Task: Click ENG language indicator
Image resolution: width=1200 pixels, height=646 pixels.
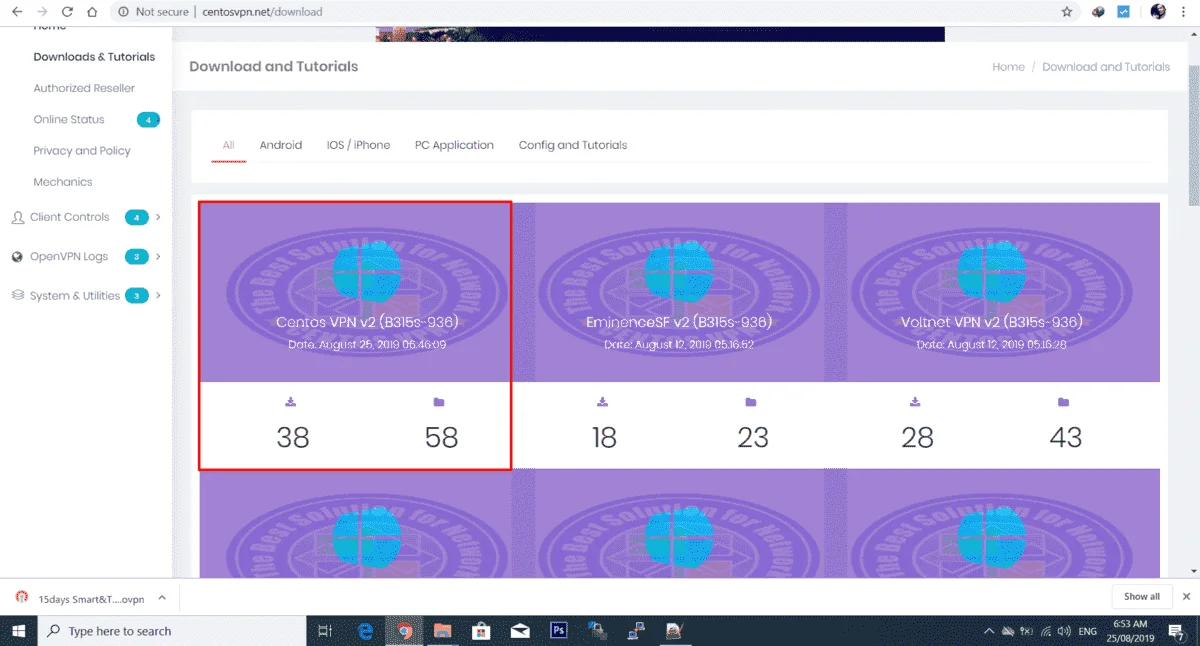Action: (x=1088, y=631)
